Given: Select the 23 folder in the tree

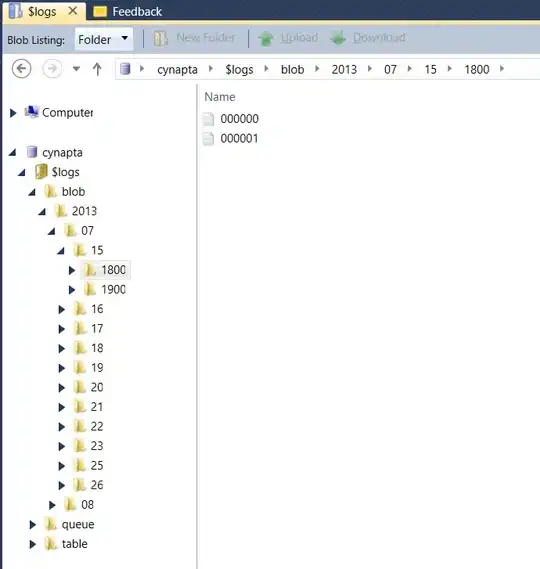Looking at the screenshot, I should point(97,446).
